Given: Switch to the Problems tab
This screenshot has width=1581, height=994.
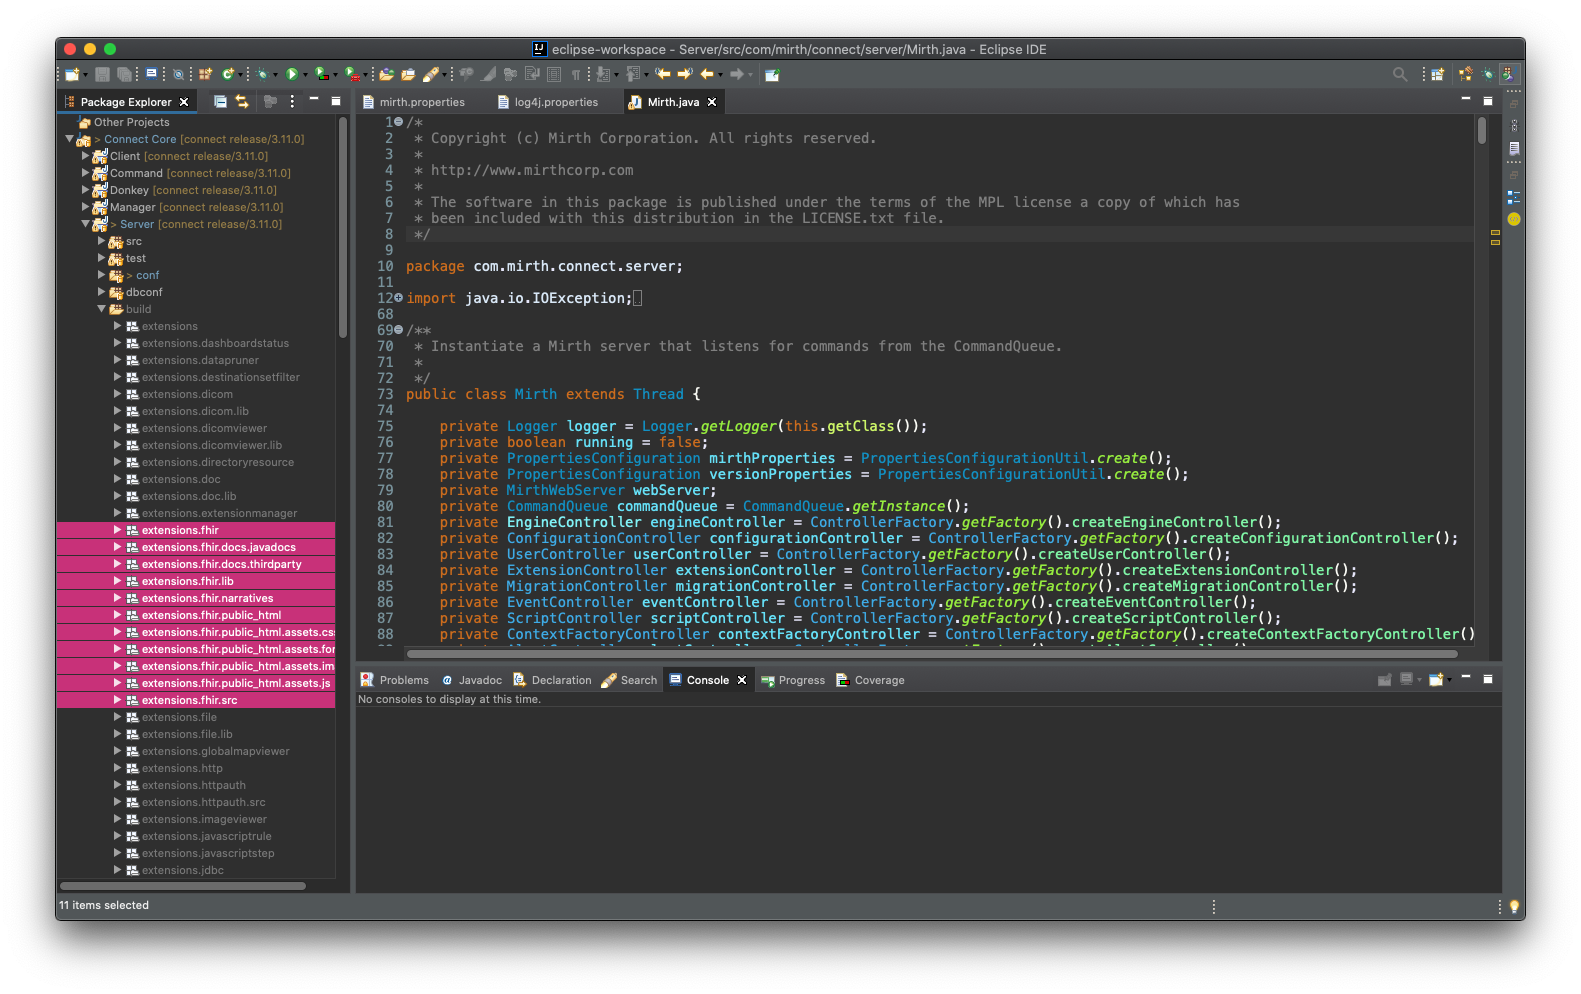Looking at the screenshot, I should 395,680.
